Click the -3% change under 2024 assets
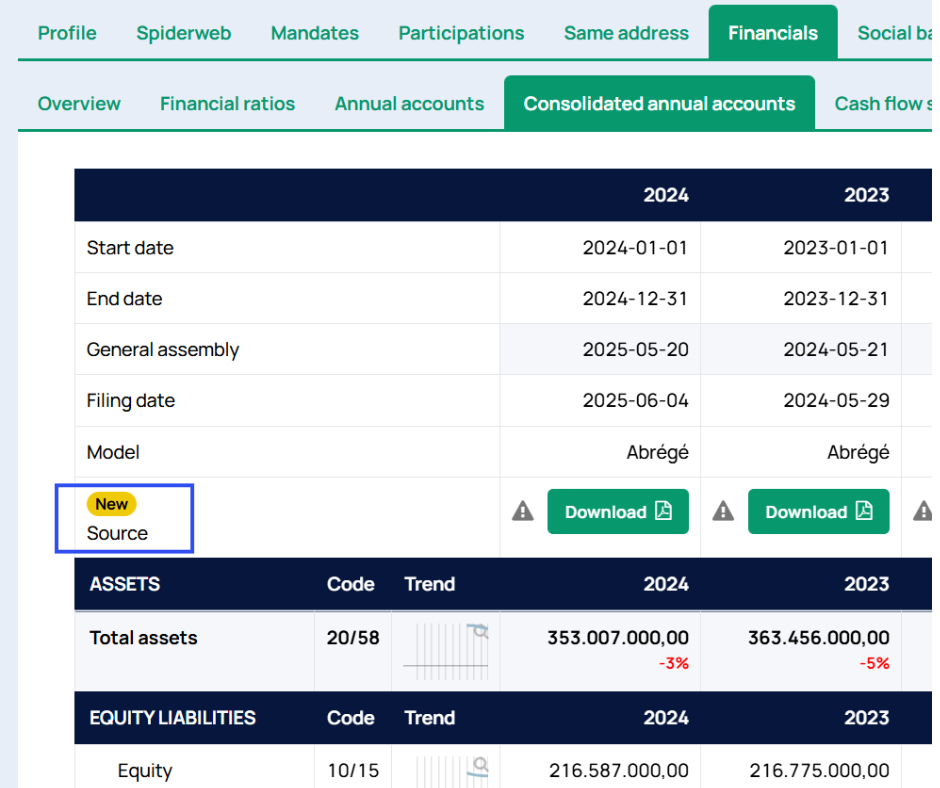The width and height of the screenshot is (940, 788). (x=674, y=663)
